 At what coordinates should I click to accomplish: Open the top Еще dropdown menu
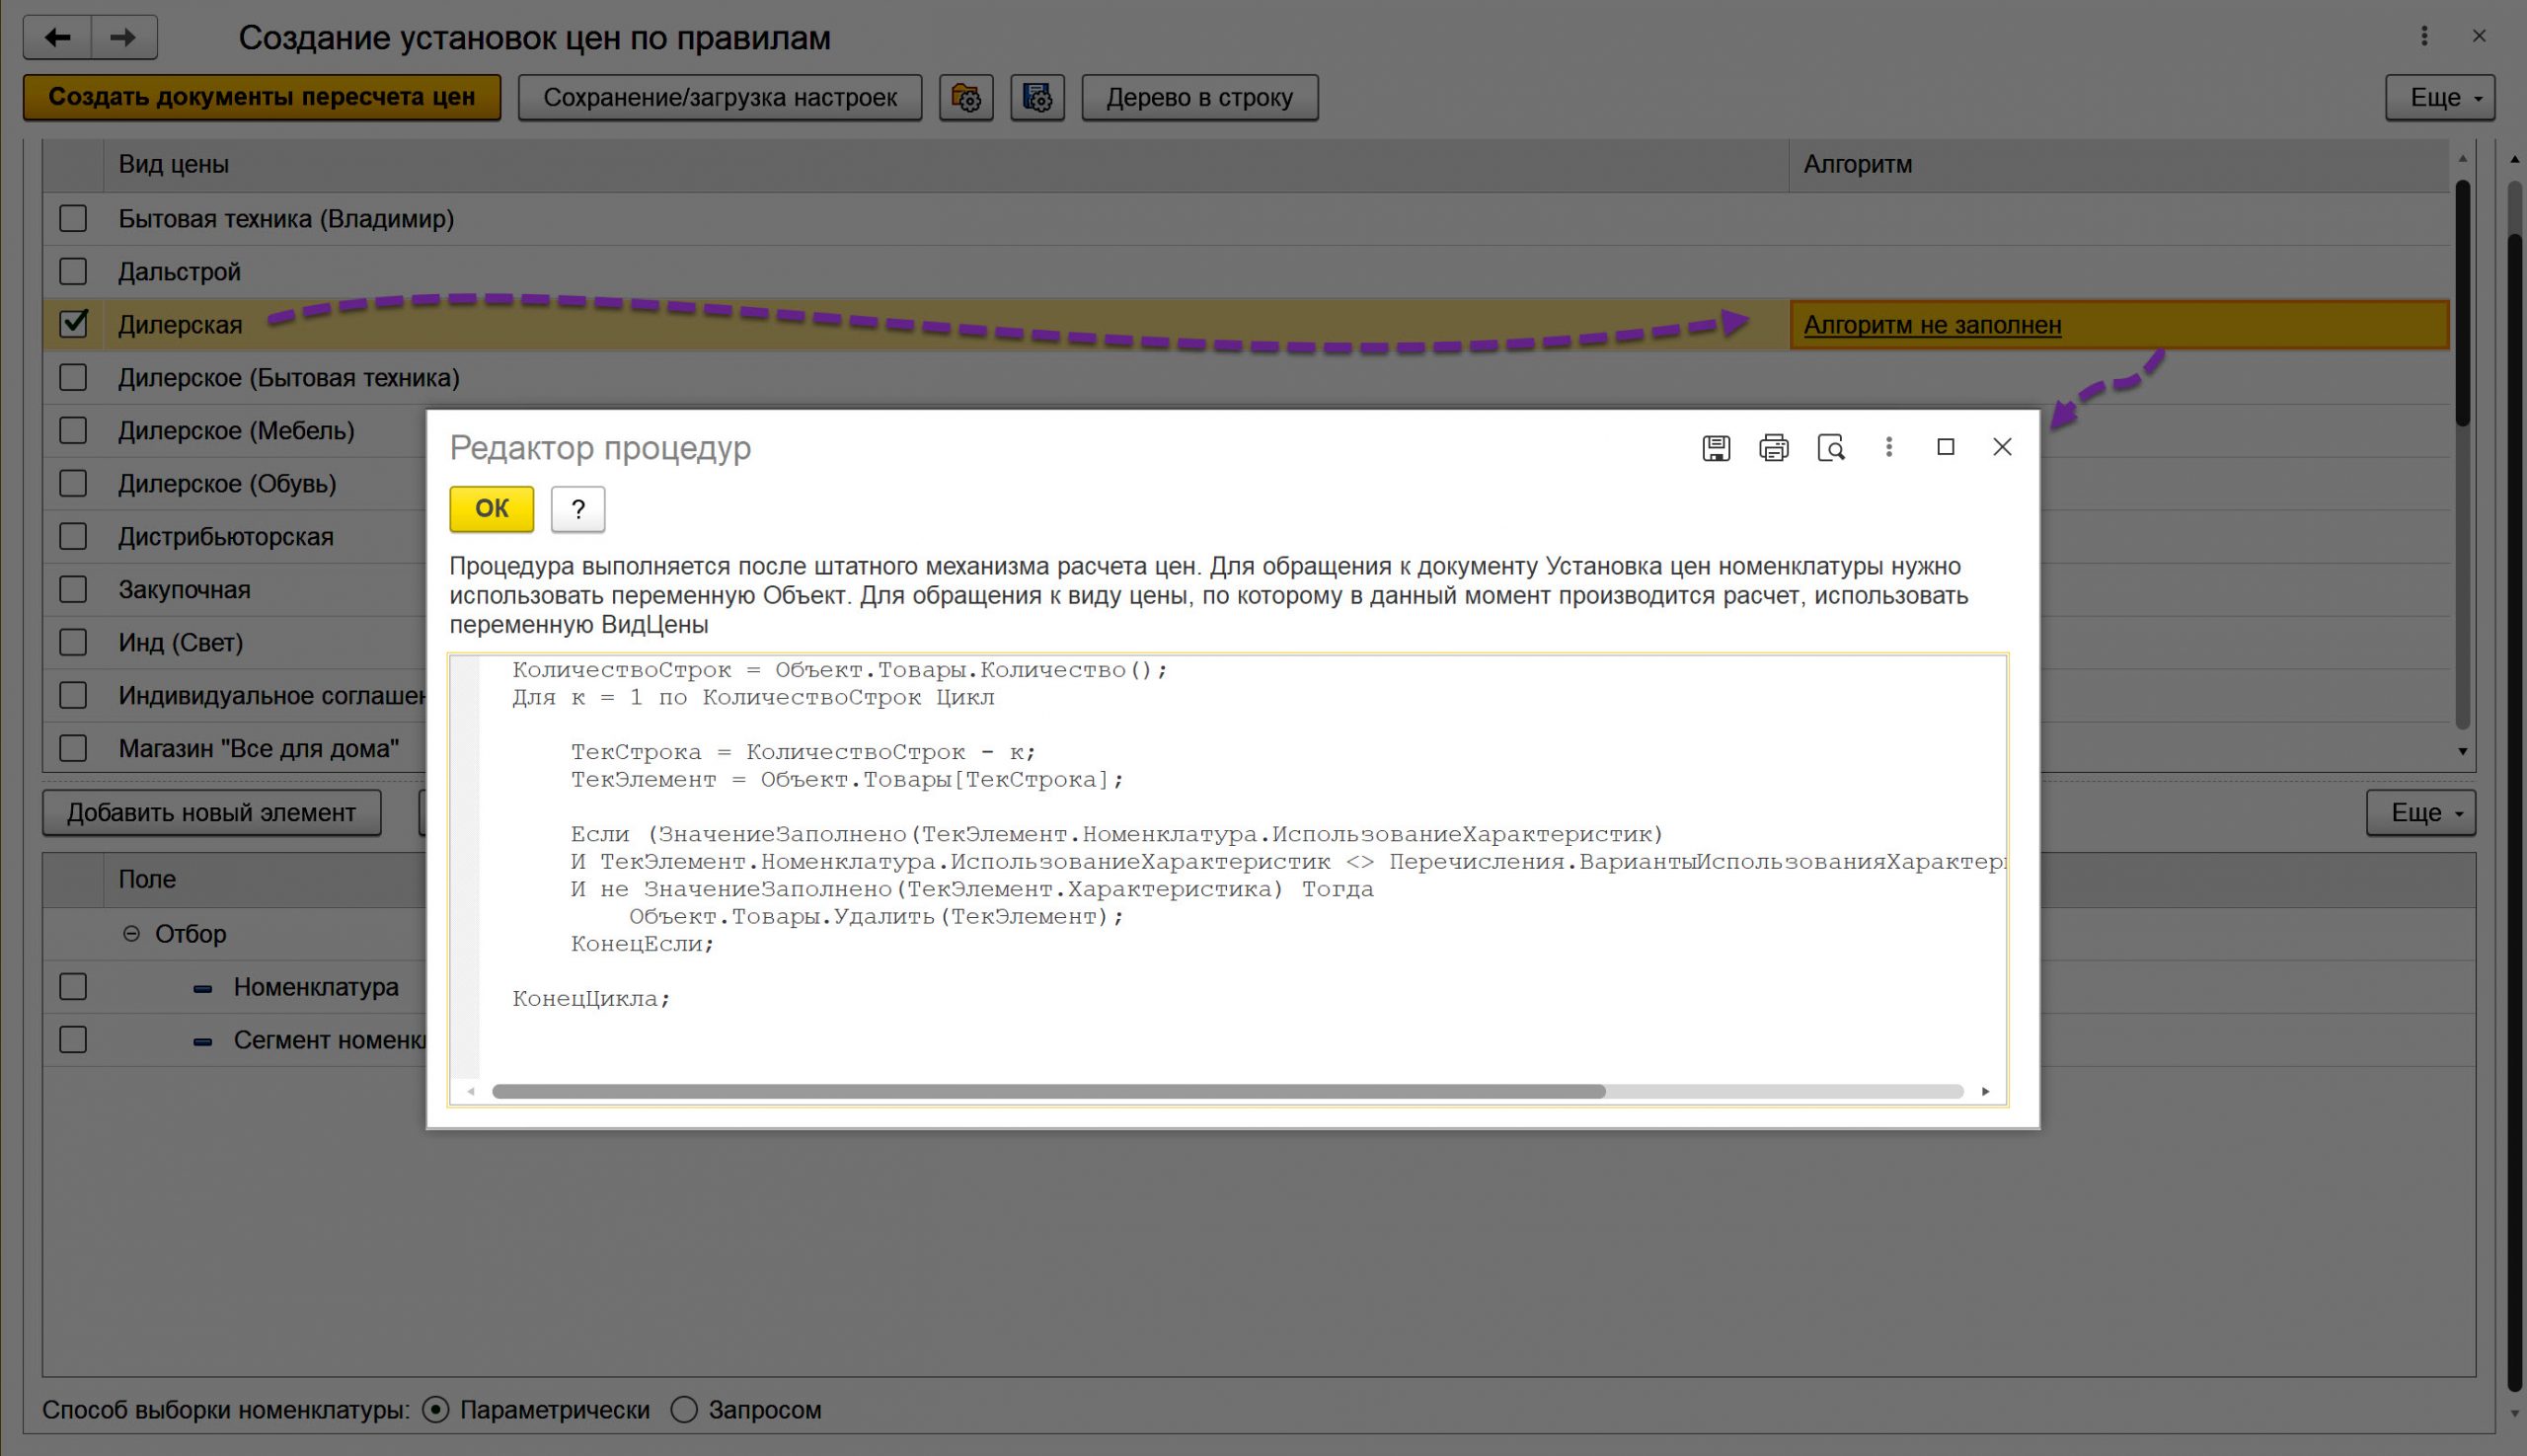[x=2440, y=98]
